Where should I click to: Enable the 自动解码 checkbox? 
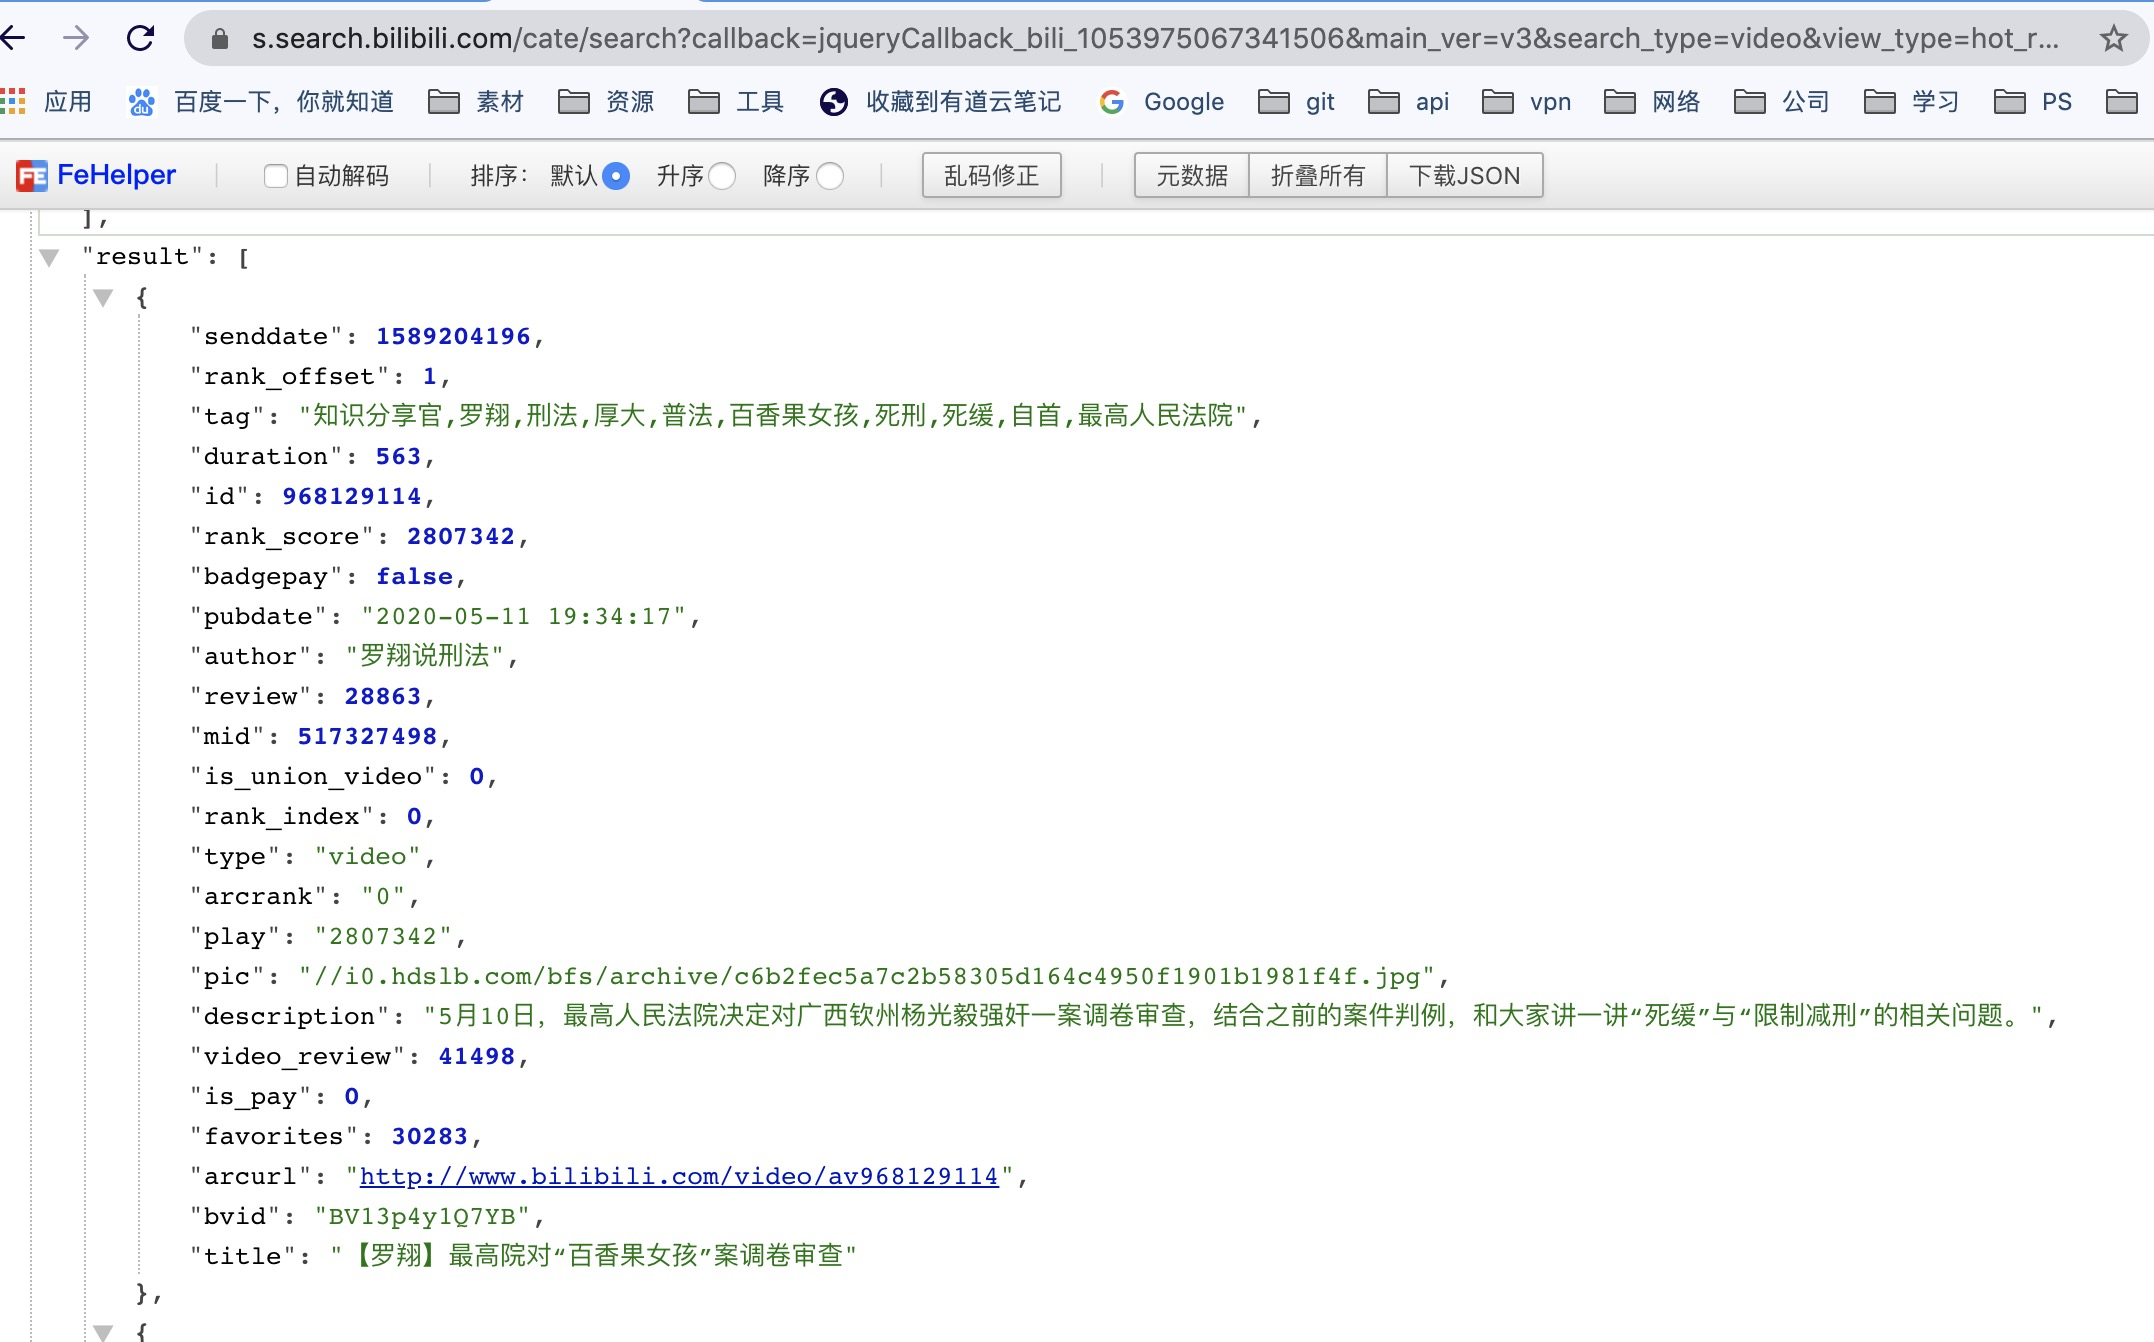[x=275, y=176]
